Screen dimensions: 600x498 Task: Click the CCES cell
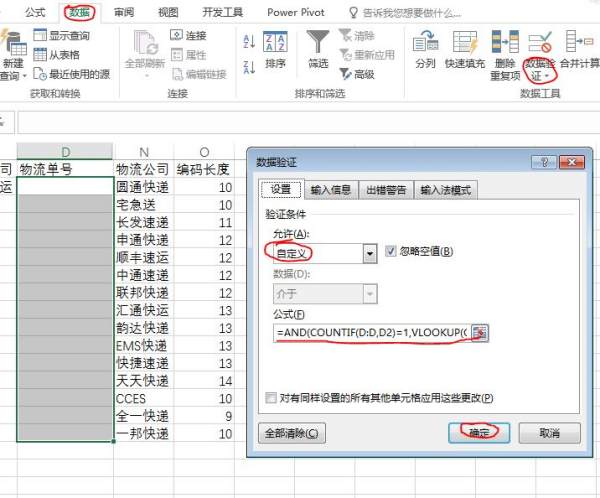tap(144, 398)
